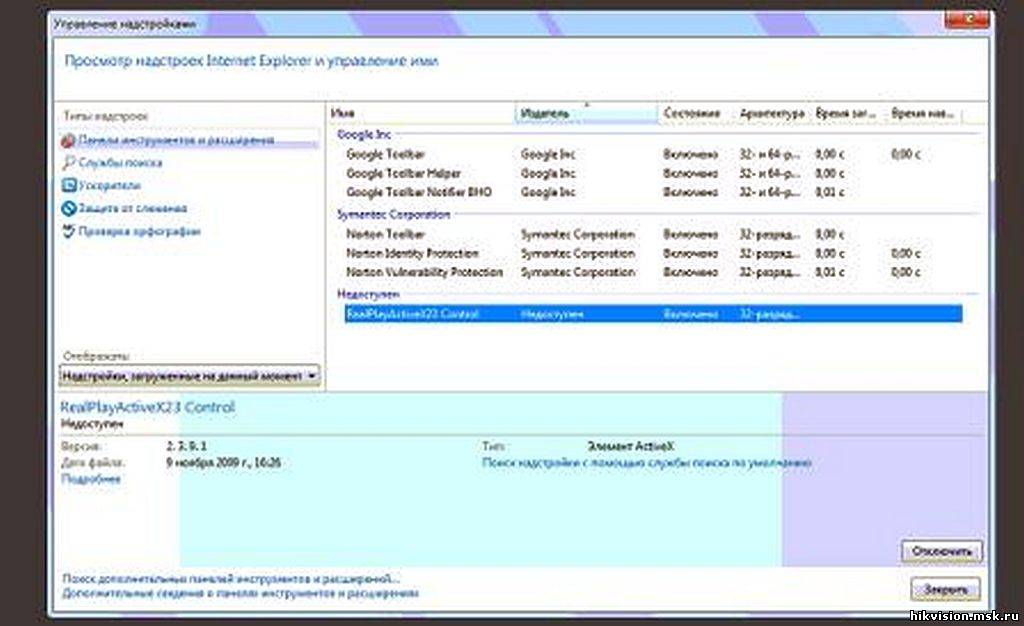Click publisher Symantec Corporation for Norton Identity Protection
The height and width of the screenshot is (626, 1024).
point(577,253)
